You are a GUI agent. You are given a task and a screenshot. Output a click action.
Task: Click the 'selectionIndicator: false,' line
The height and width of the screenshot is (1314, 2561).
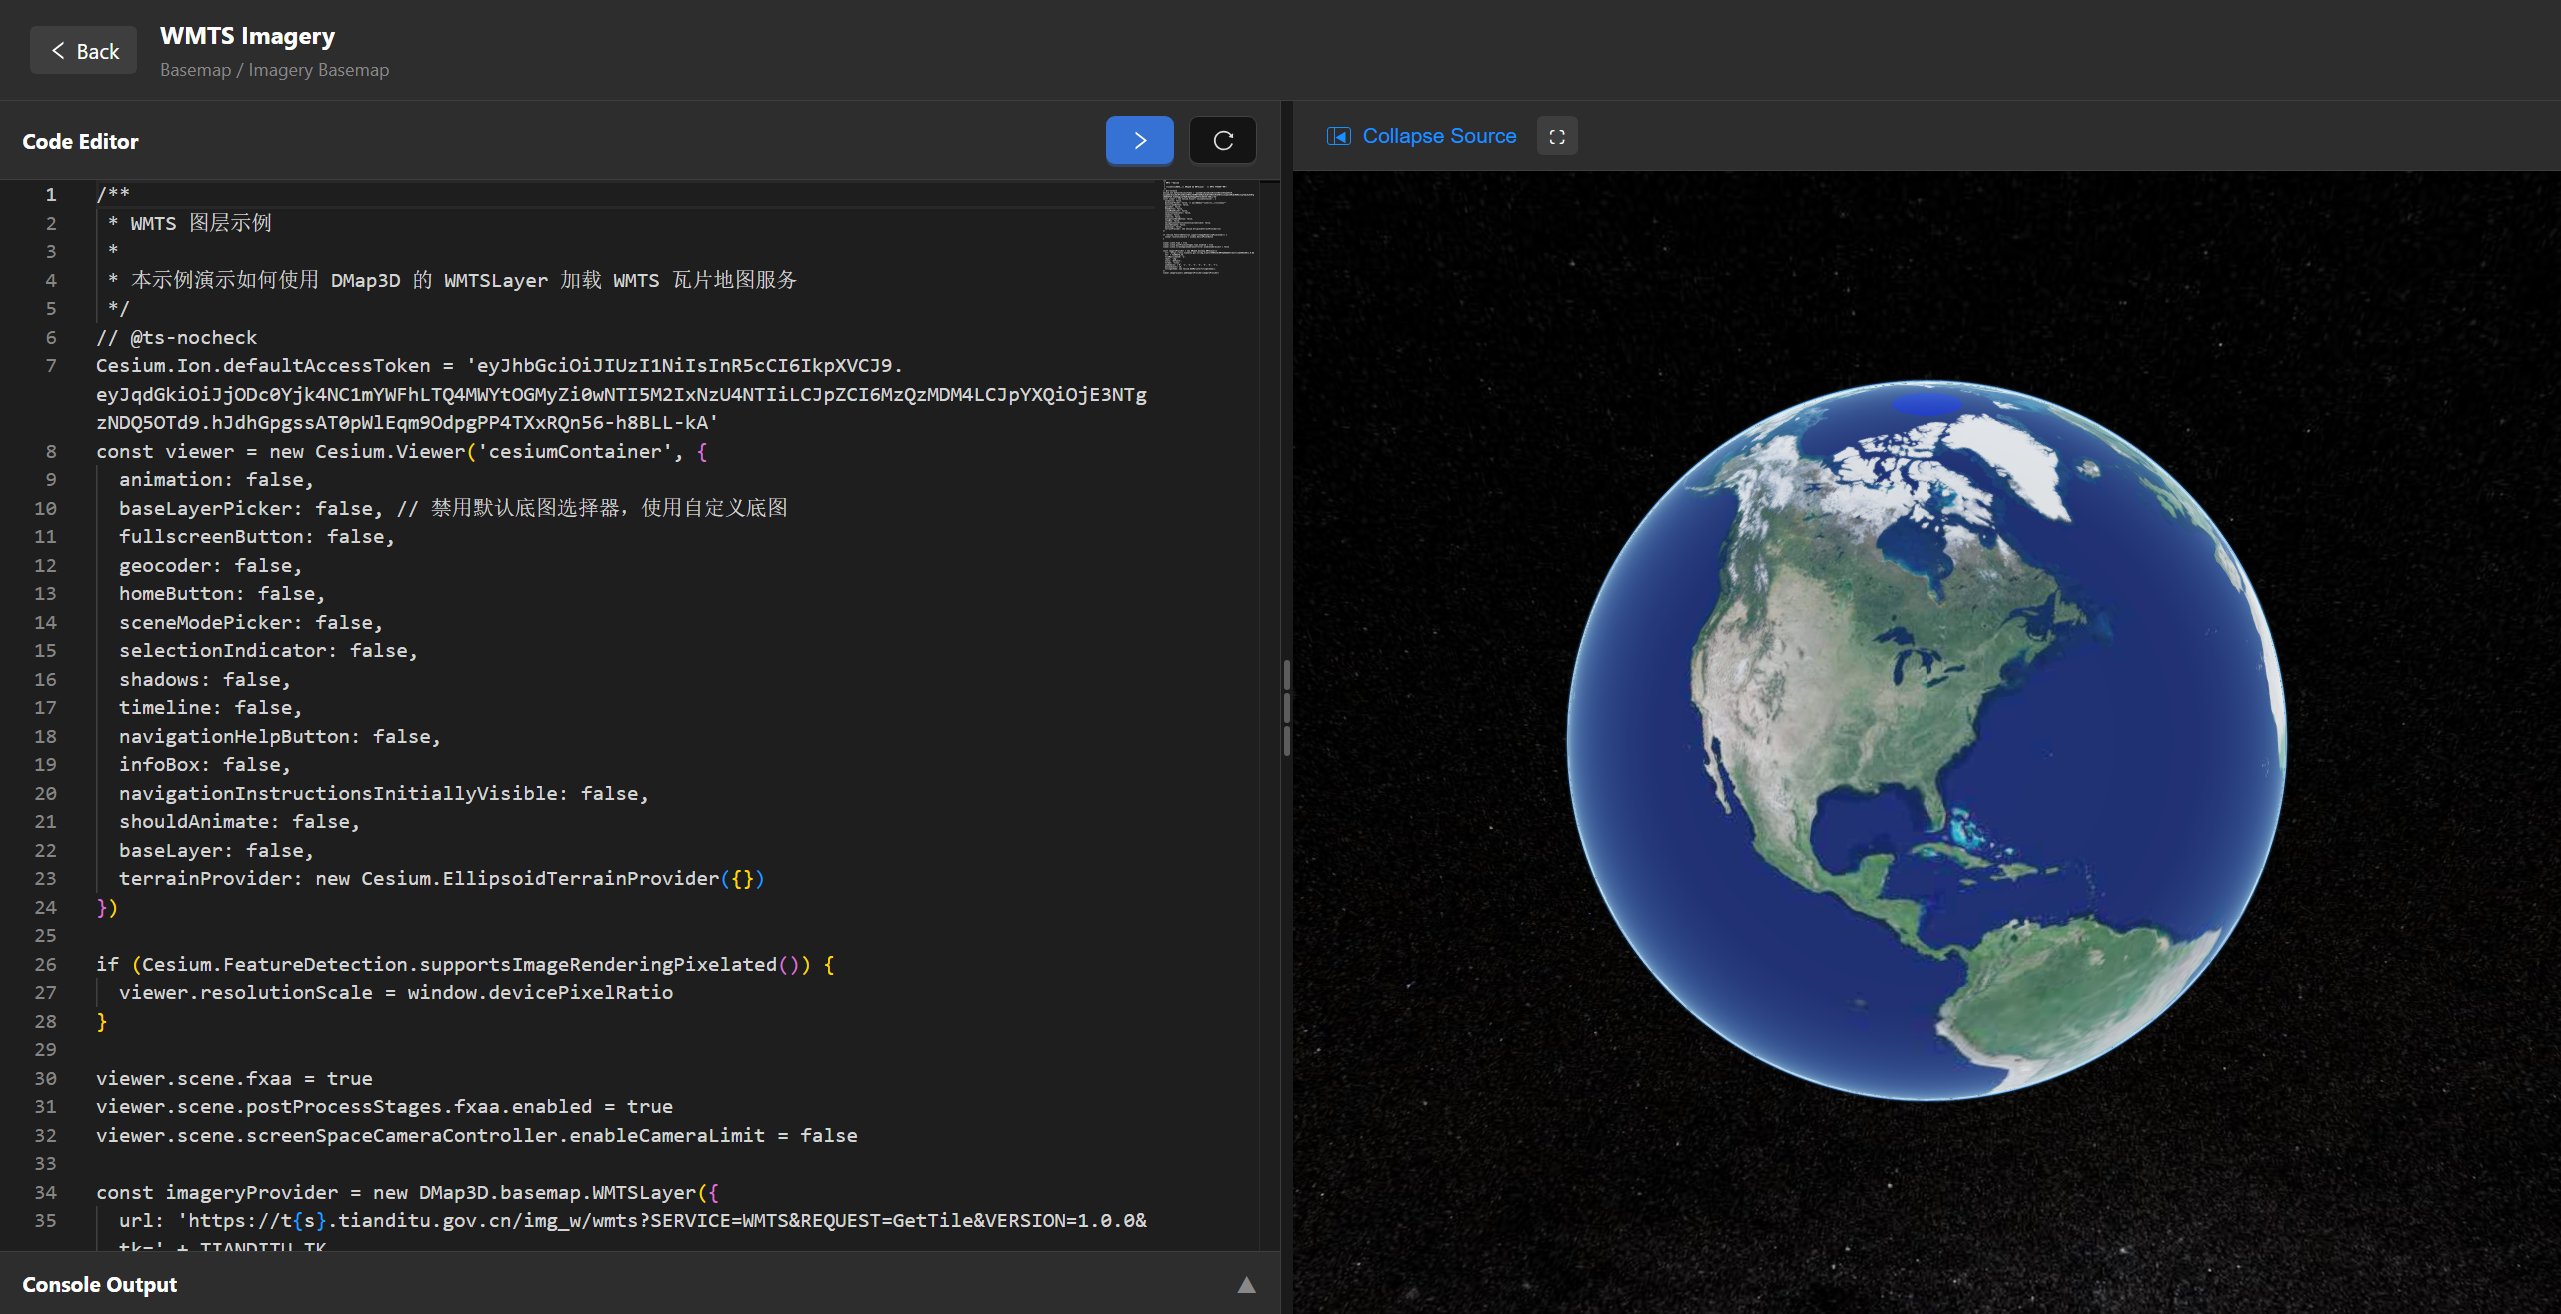[x=268, y=650]
